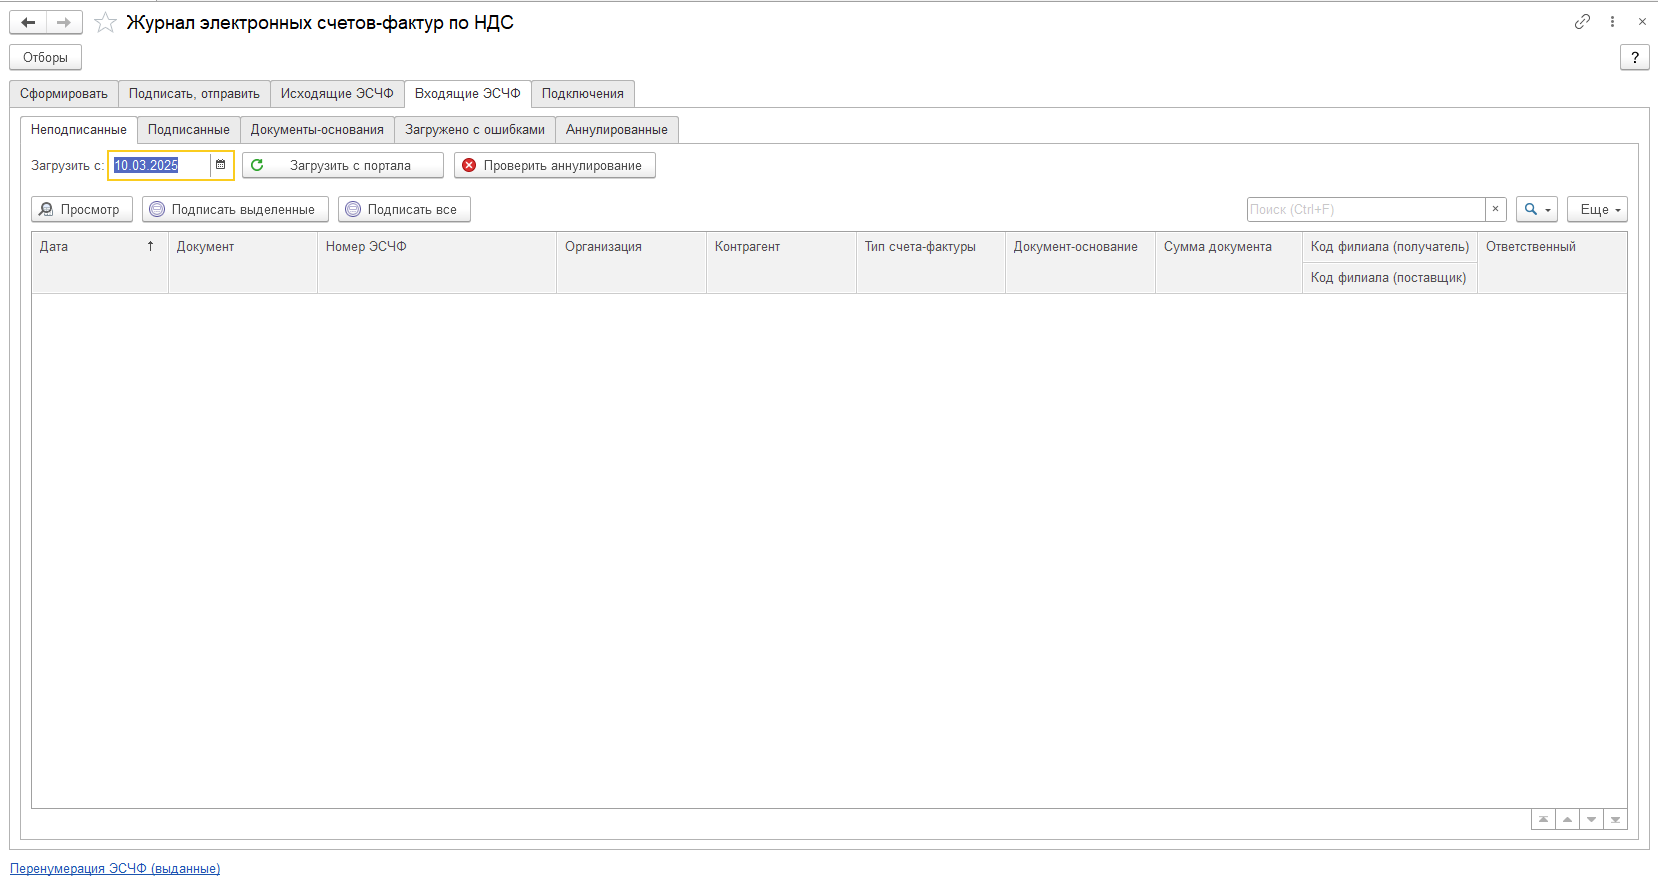This screenshot has height=890, width=1658.
Task: Click the back navigation arrow
Action: click(x=28, y=22)
